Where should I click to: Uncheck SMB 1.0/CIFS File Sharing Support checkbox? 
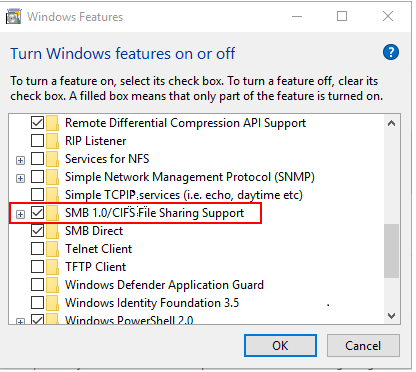(x=37, y=213)
